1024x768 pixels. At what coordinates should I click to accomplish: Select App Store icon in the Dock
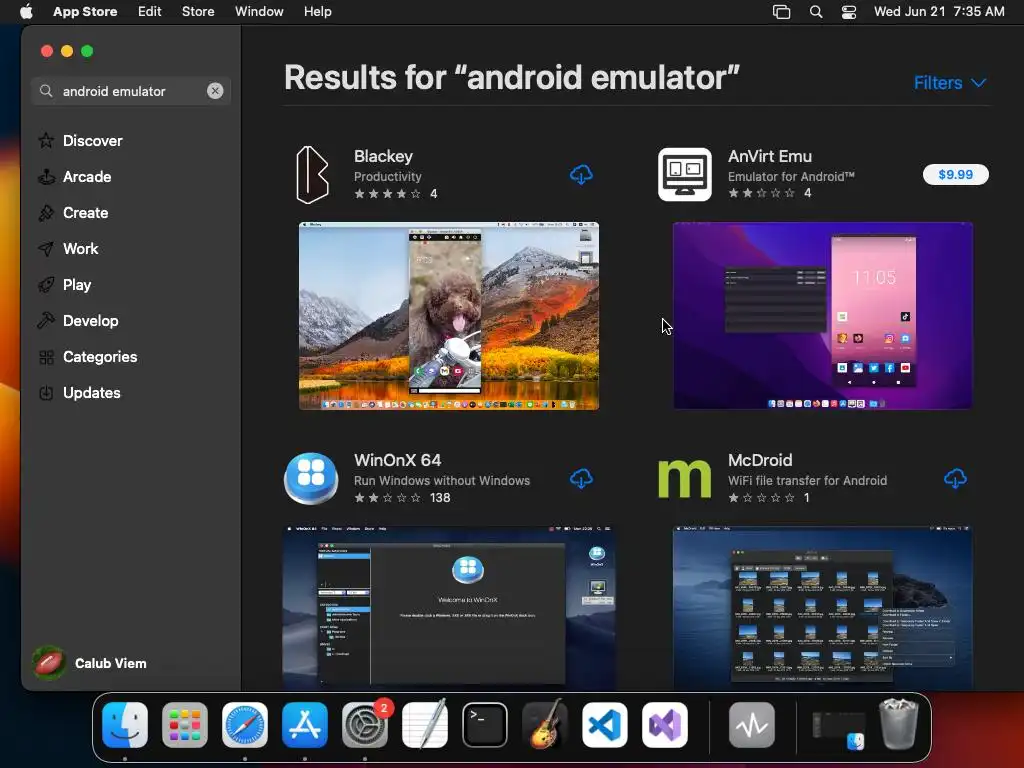(305, 725)
